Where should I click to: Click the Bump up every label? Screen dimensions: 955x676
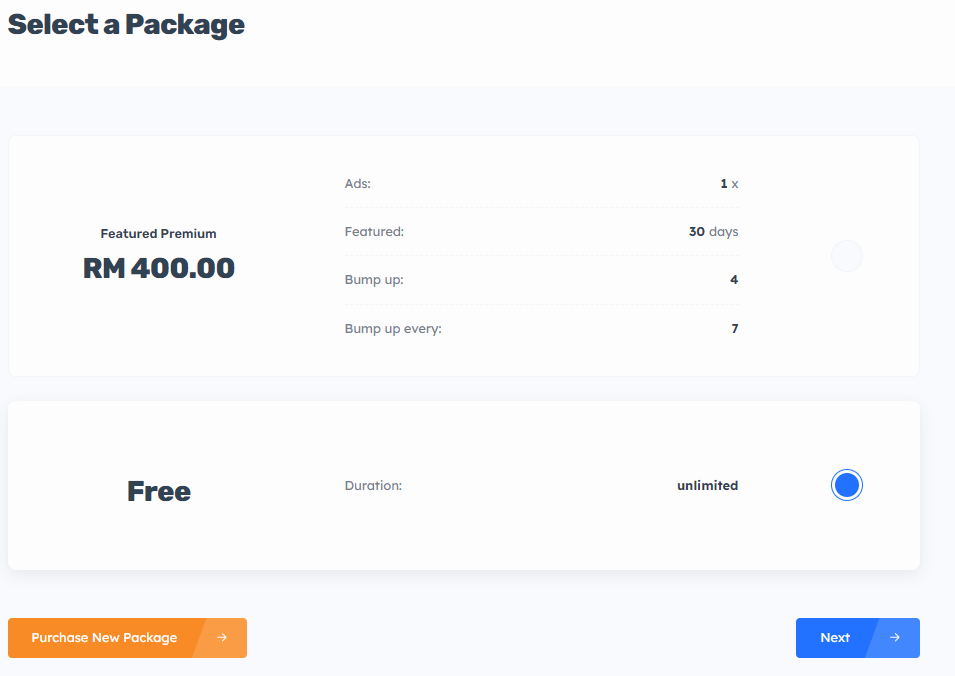tap(393, 329)
